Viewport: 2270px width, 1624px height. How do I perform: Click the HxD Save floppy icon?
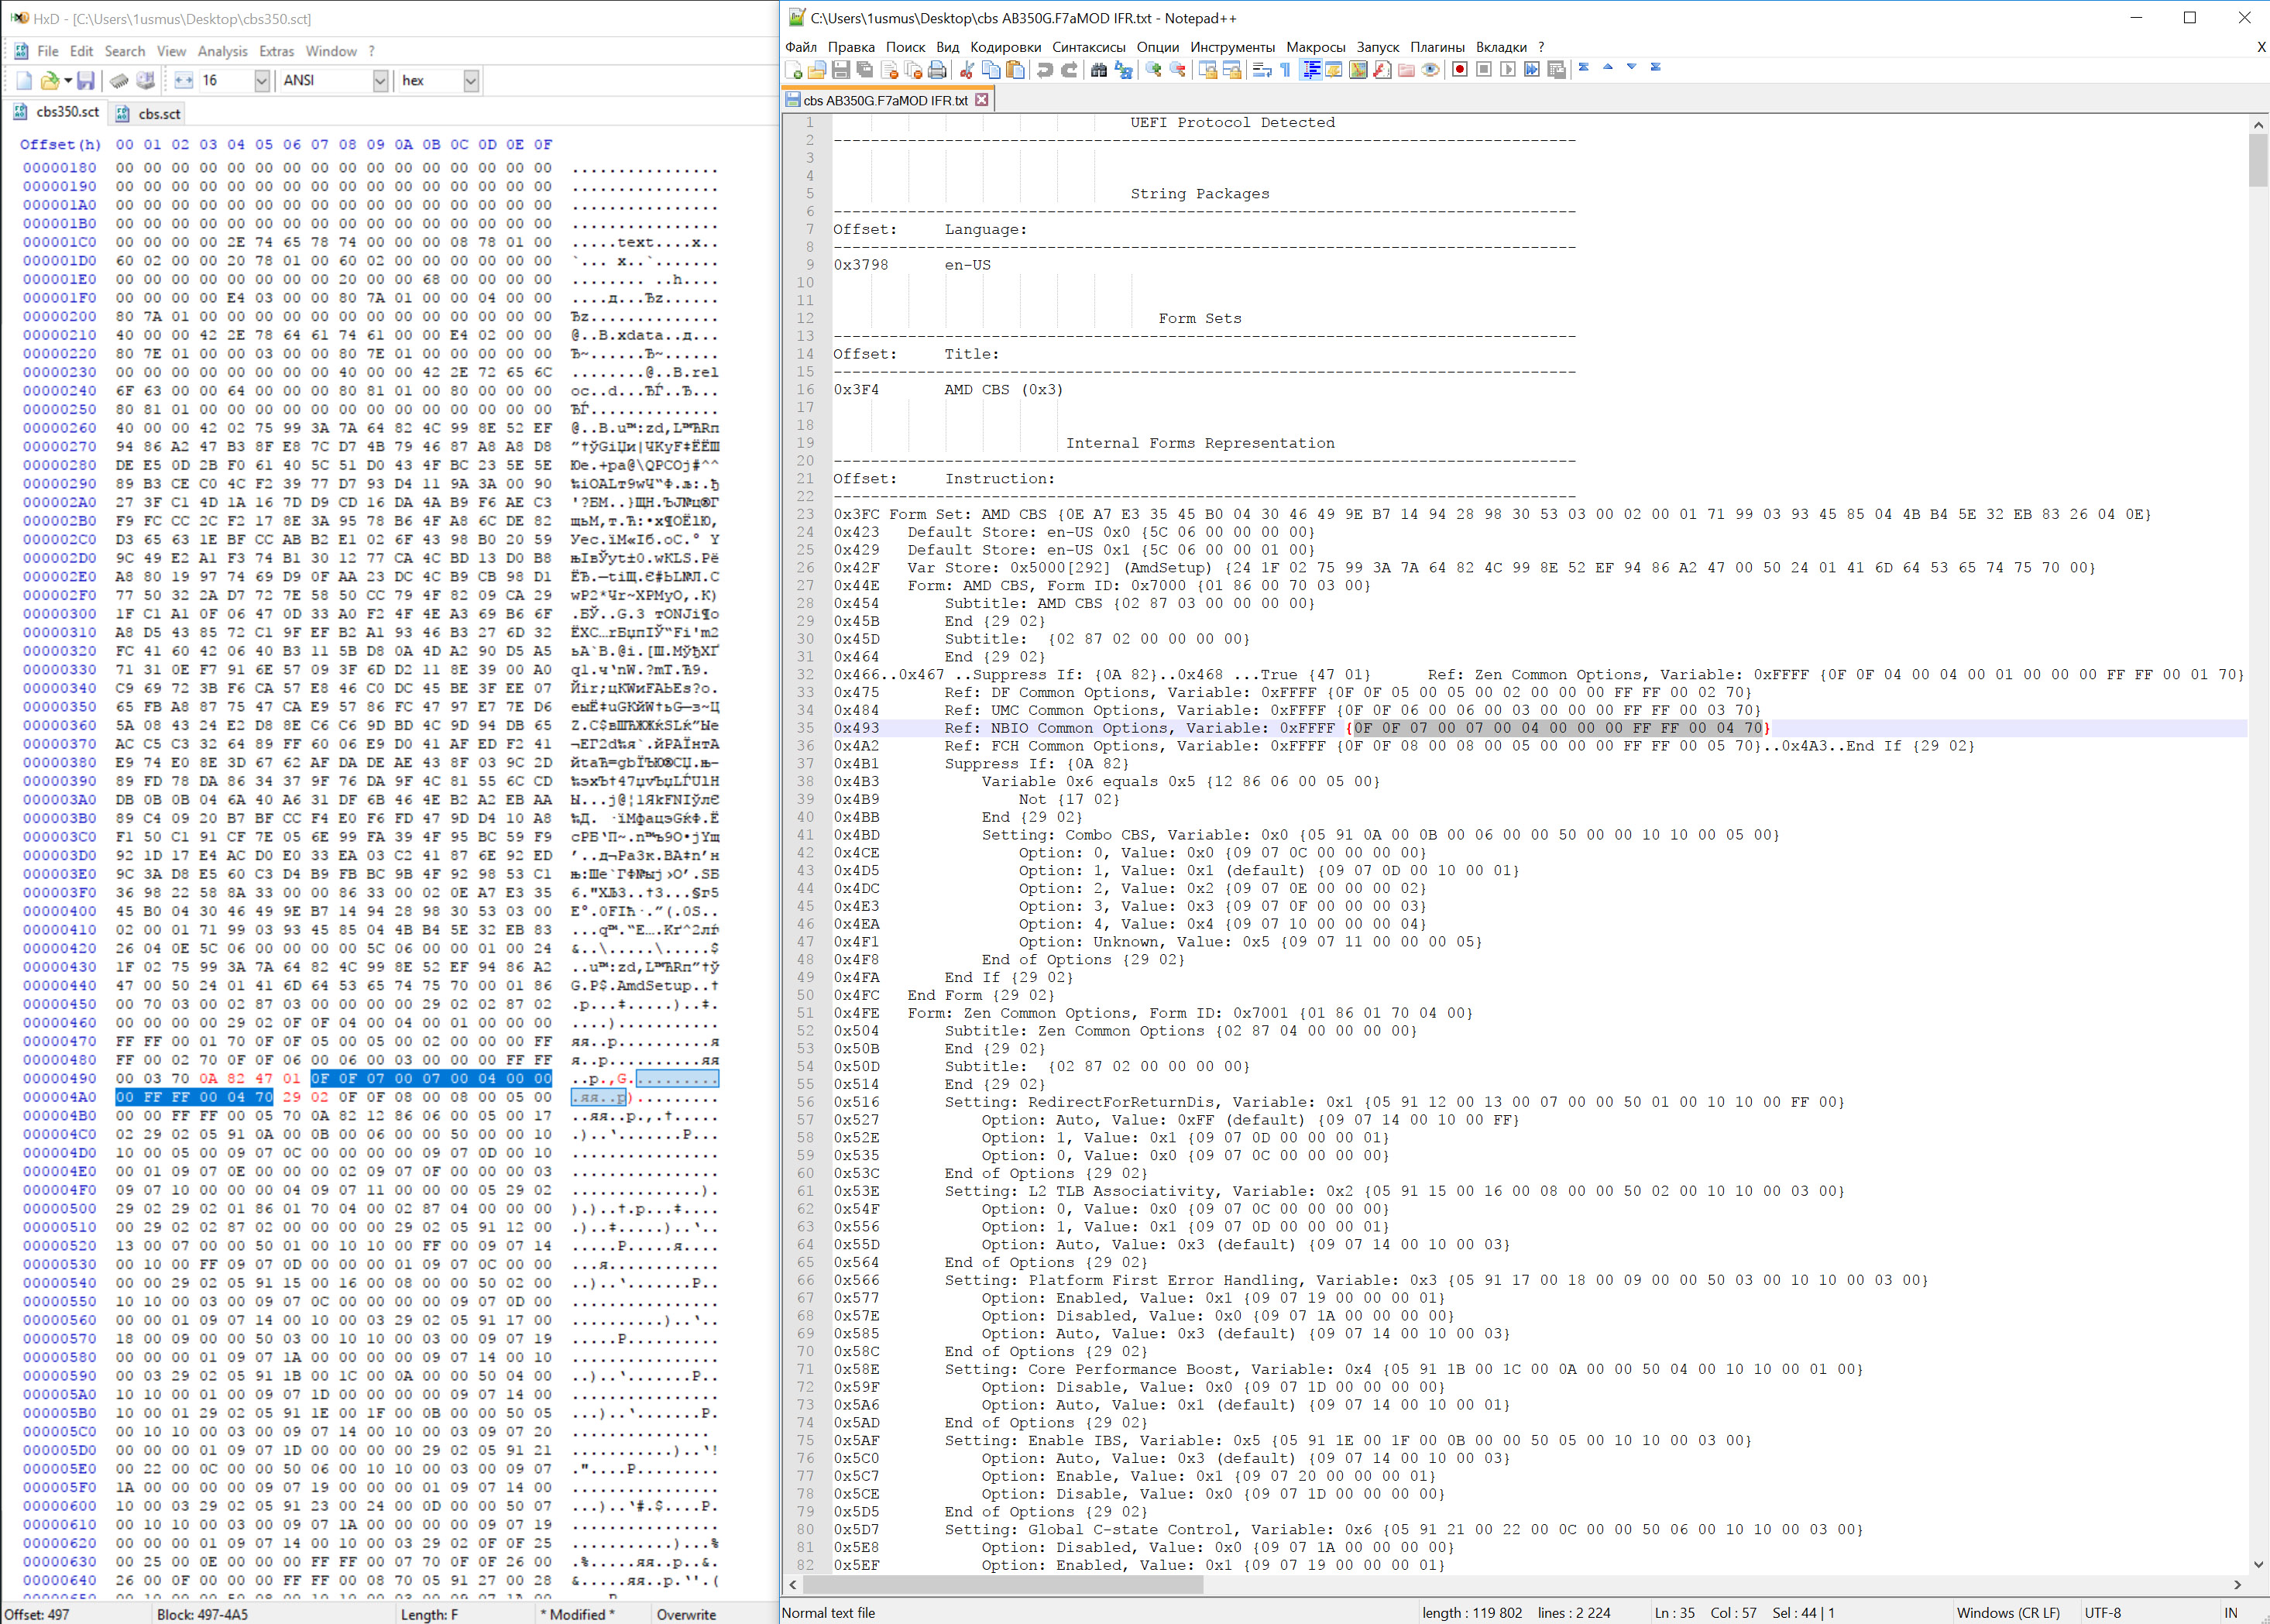tap(86, 80)
